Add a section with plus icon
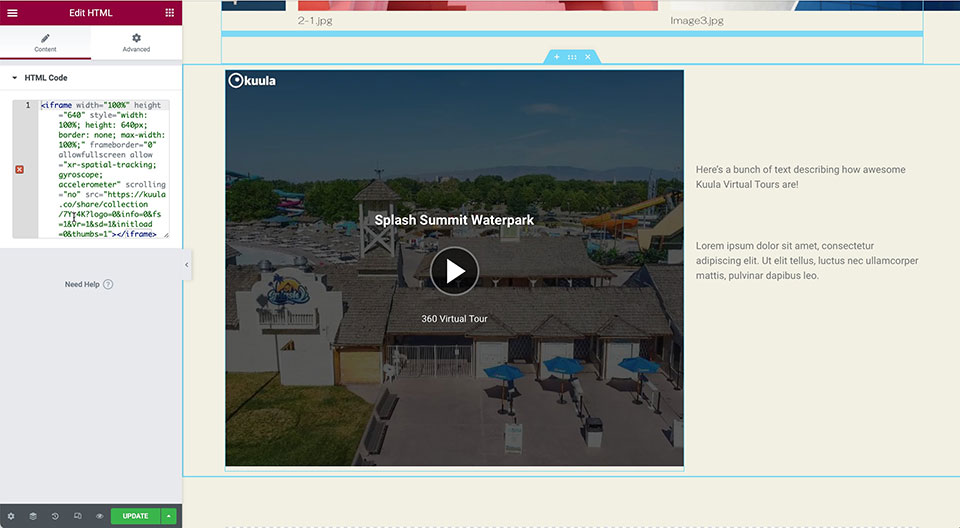The width and height of the screenshot is (960, 528). pos(557,57)
